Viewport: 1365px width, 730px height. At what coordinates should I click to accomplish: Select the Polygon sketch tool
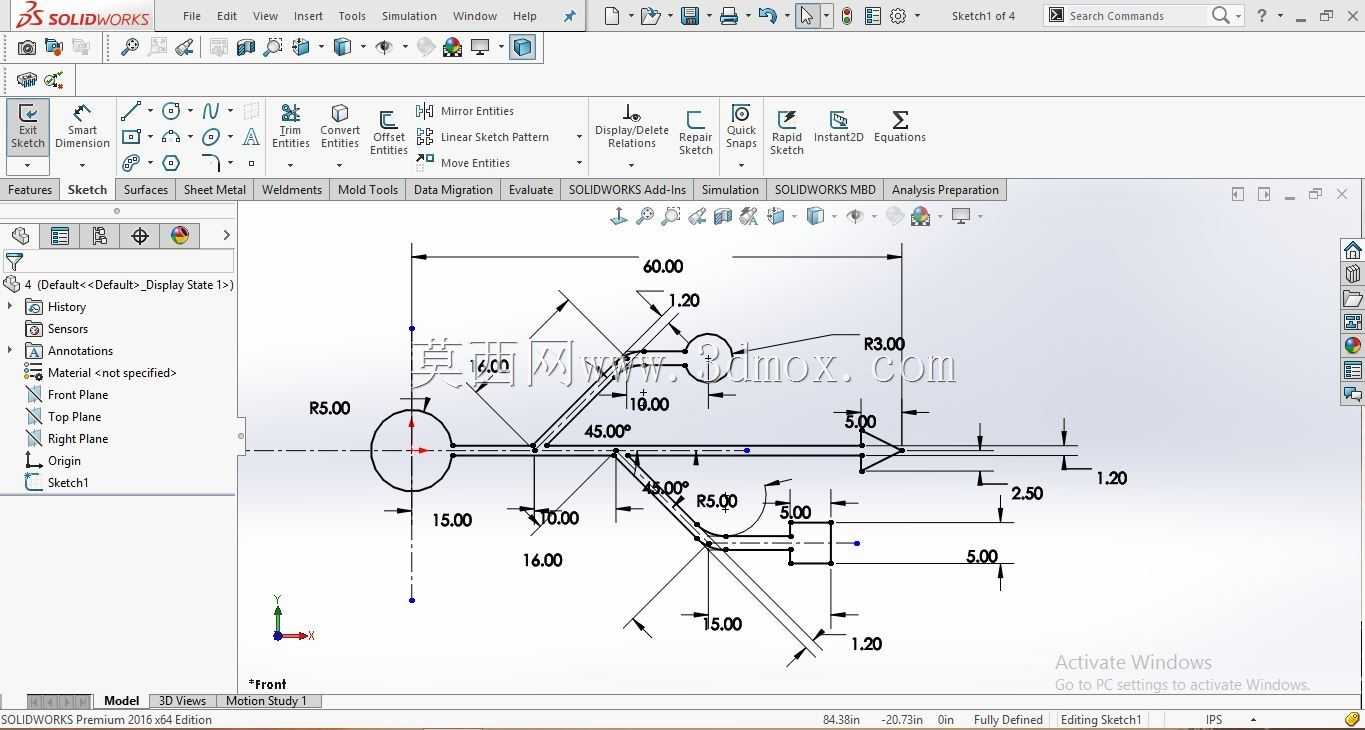click(171, 163)
